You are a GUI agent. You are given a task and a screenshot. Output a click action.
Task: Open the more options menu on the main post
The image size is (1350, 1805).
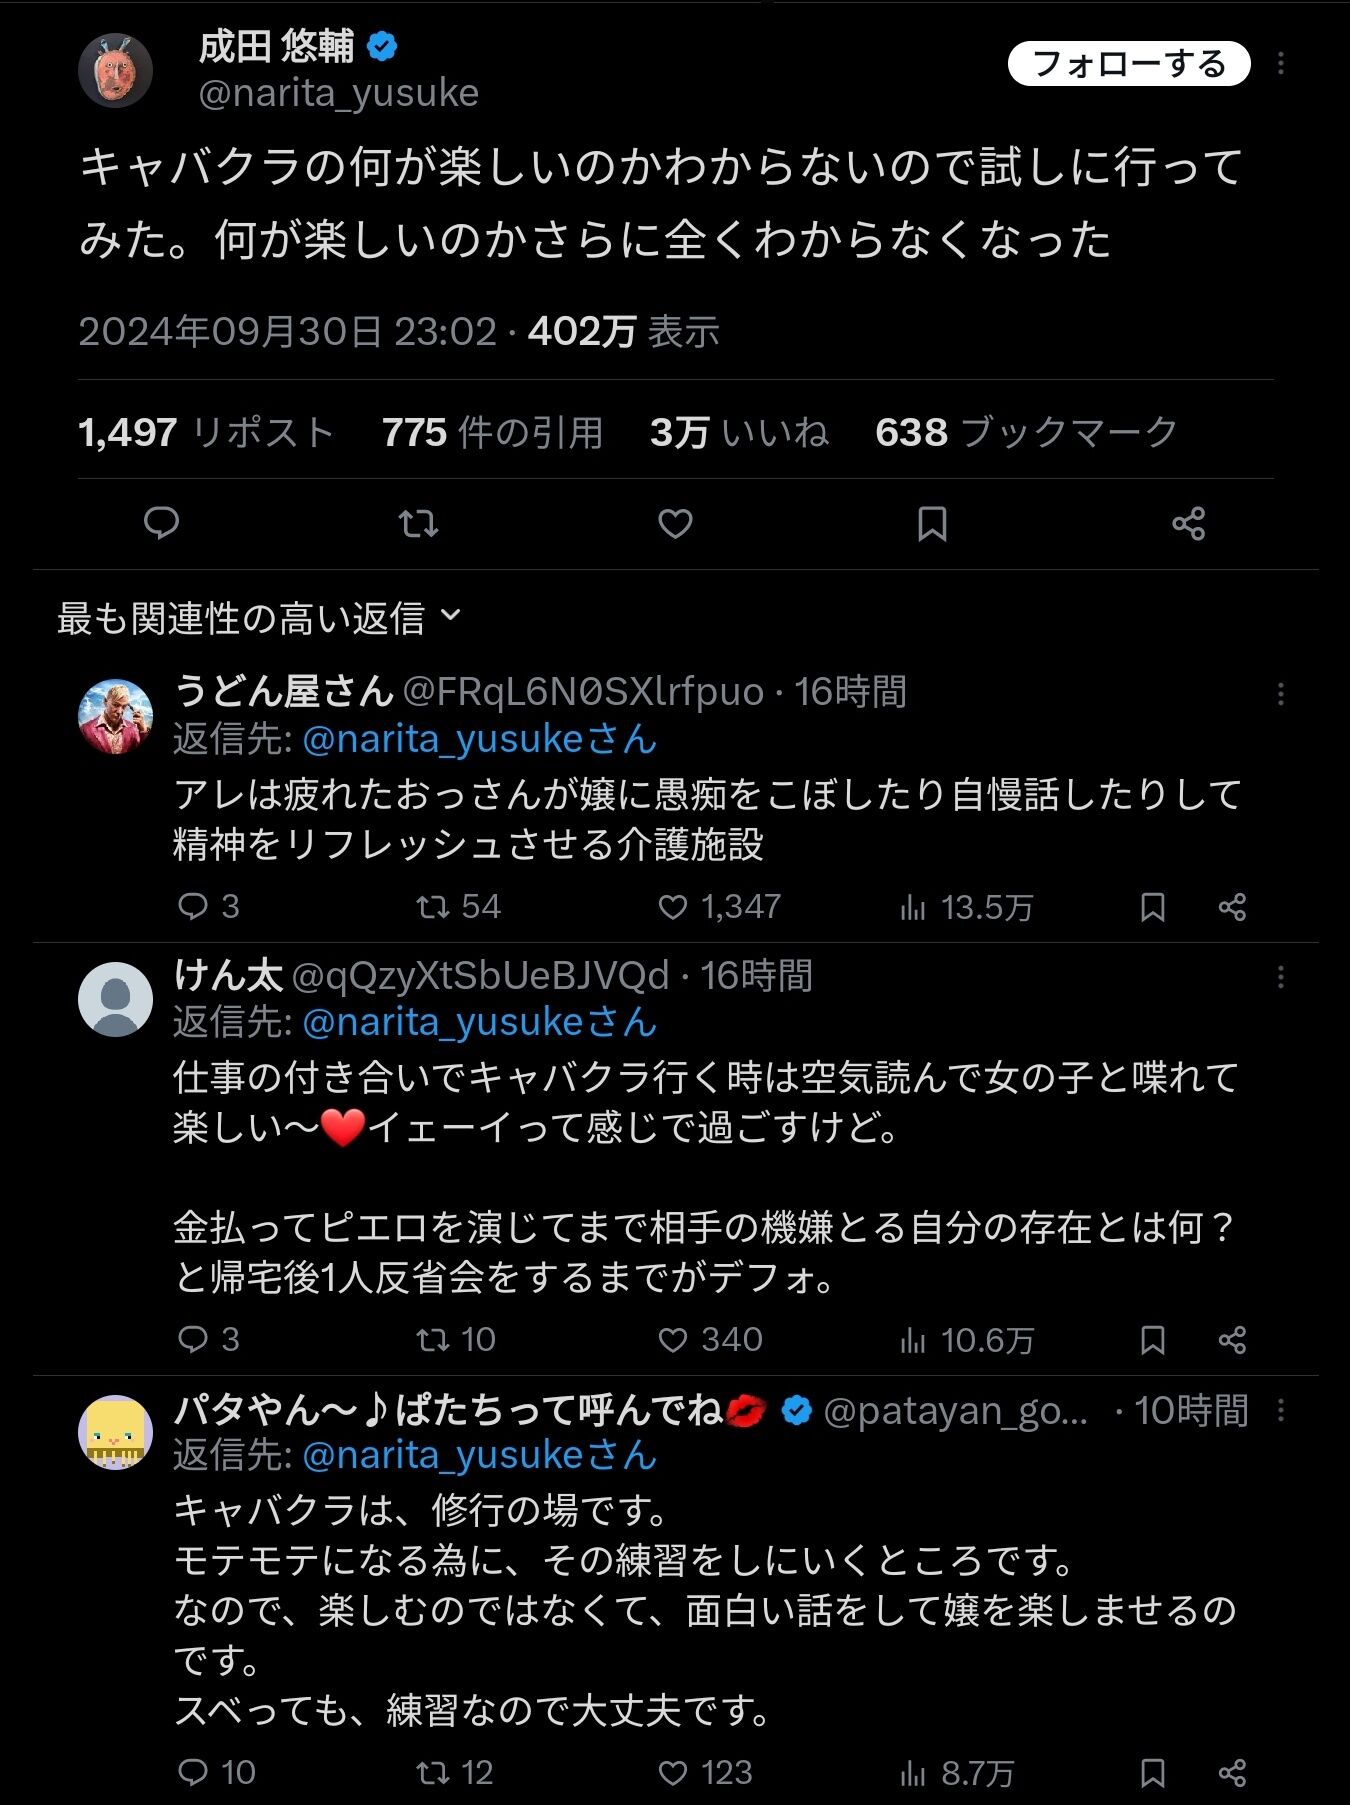click(x=1281, y=64)
